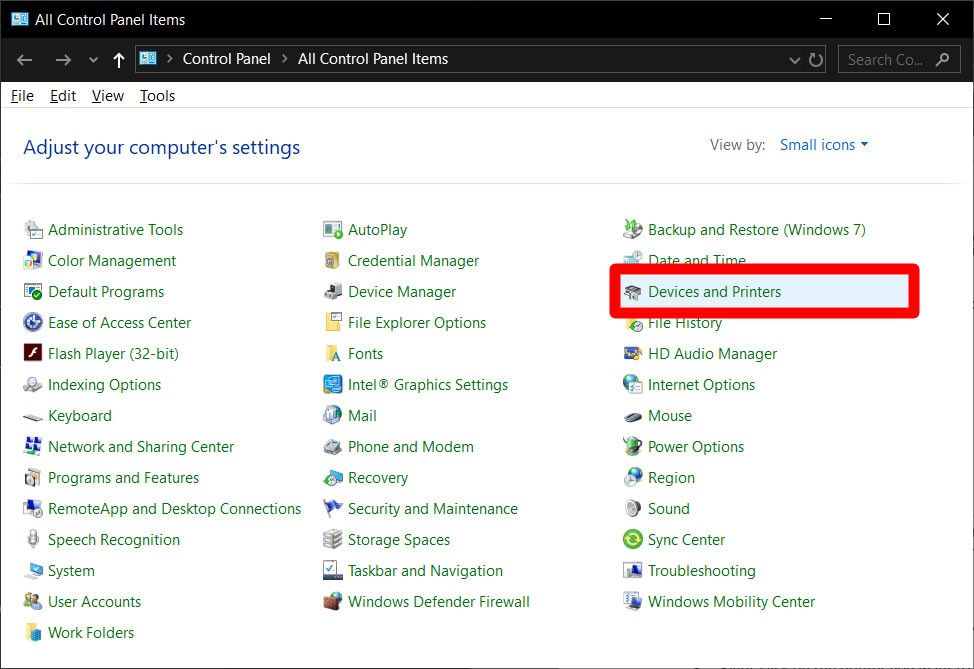This screenshot has width=974, height=669.
Task: Click the refresh button in address bar
Action: [816, 60]
